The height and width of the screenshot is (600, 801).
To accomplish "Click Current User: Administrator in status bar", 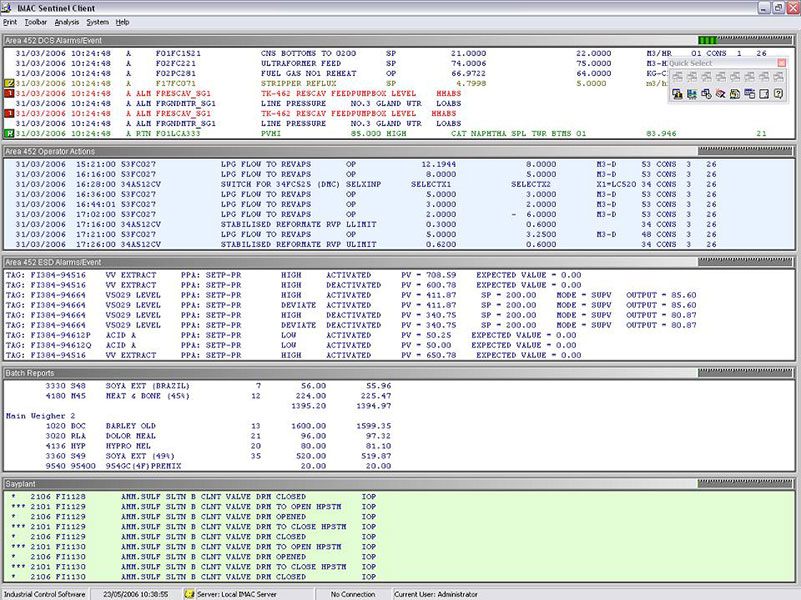I will pos(440,593).
